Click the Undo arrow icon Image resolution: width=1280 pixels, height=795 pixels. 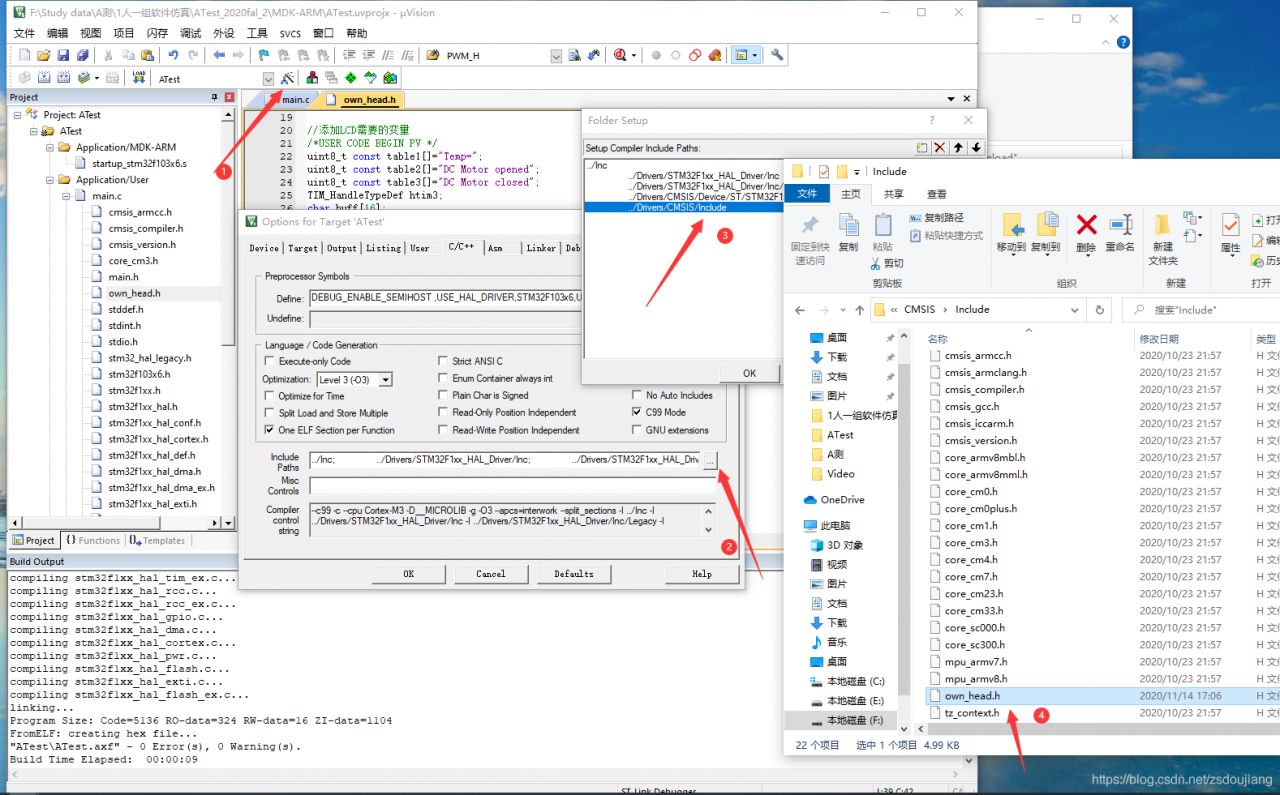pyautogui.click(x=174, y=55)
